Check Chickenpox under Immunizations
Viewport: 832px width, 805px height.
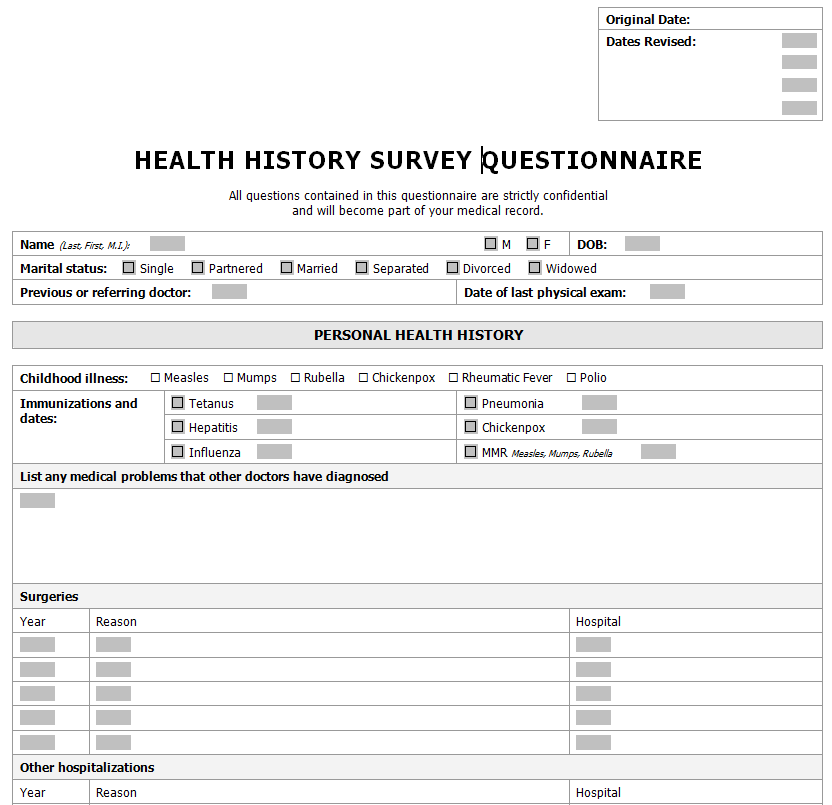tap(471, 427)
